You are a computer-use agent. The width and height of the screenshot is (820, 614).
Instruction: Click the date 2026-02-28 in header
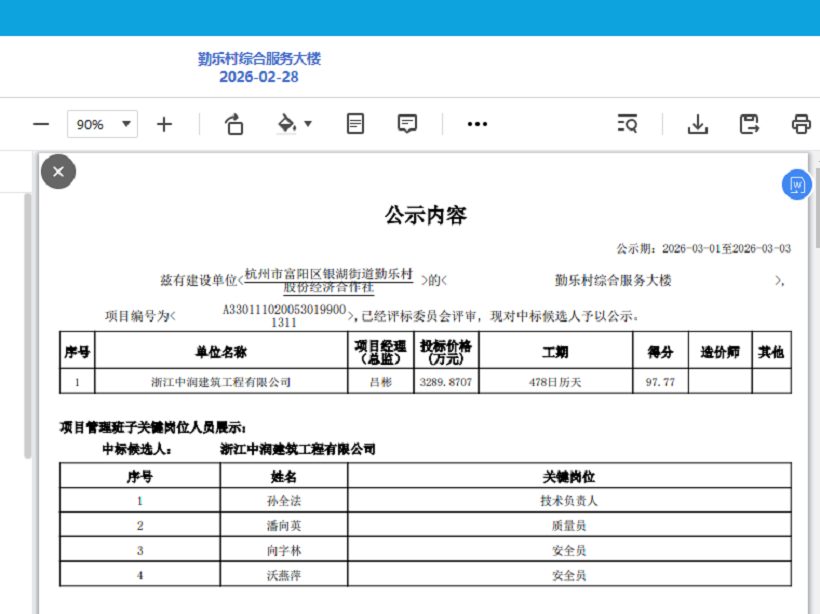[259, 77]
